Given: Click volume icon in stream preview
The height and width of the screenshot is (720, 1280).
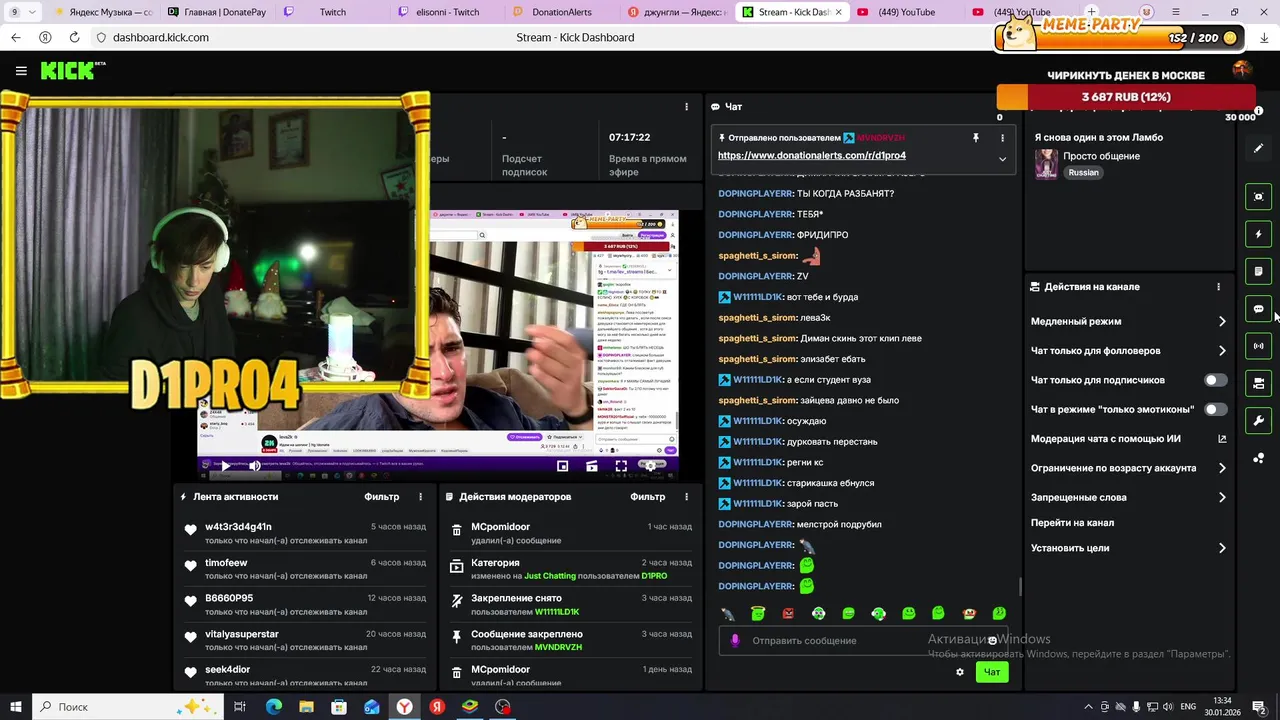Looking at the screenshot, I should click(255, 466).
